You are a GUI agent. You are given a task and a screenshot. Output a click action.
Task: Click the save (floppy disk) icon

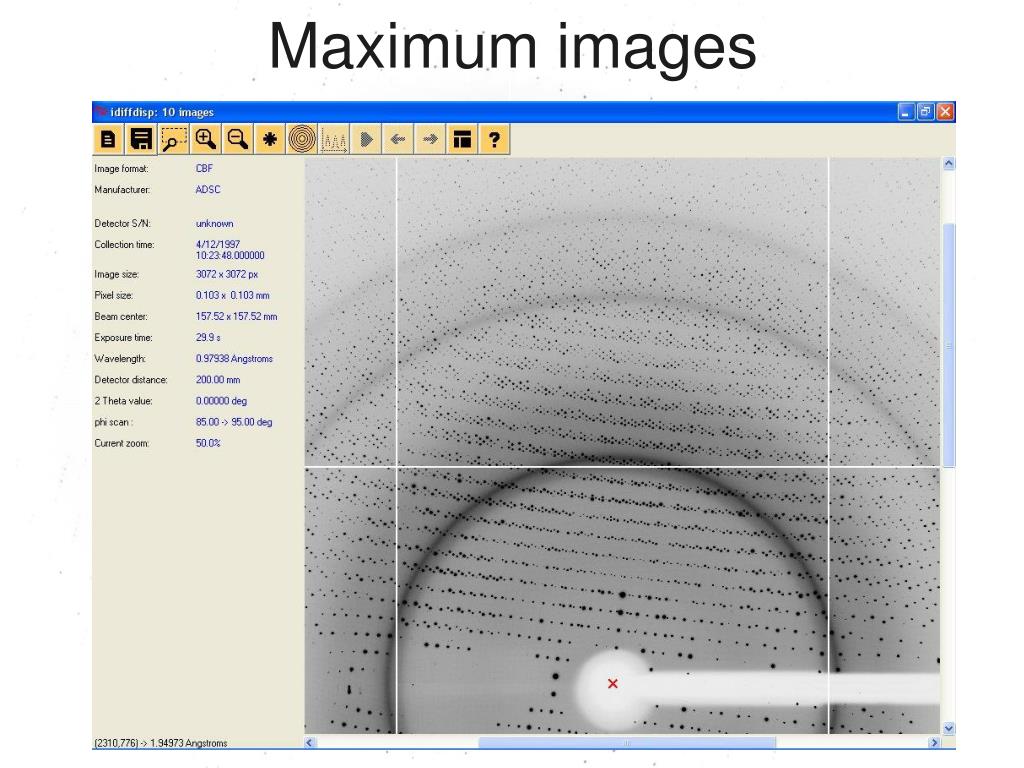(x=140, y=139)
